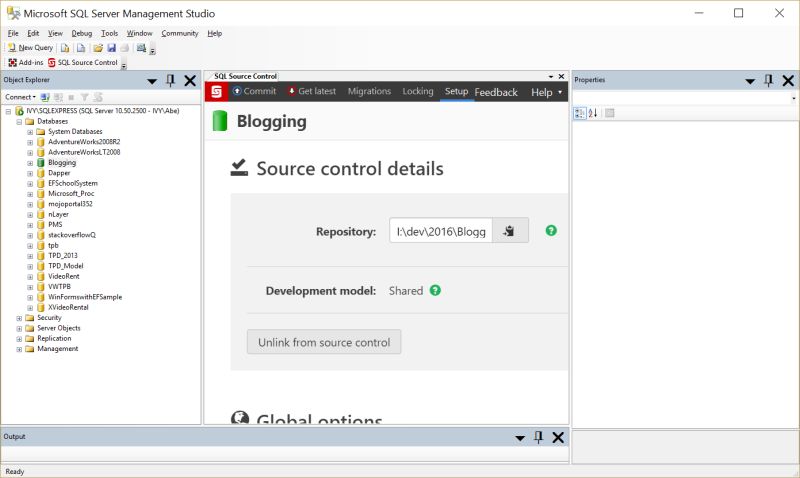The width and height of the screenshot is (800, 478).
Task: Select the Management folder
Action: coord(58,349)
